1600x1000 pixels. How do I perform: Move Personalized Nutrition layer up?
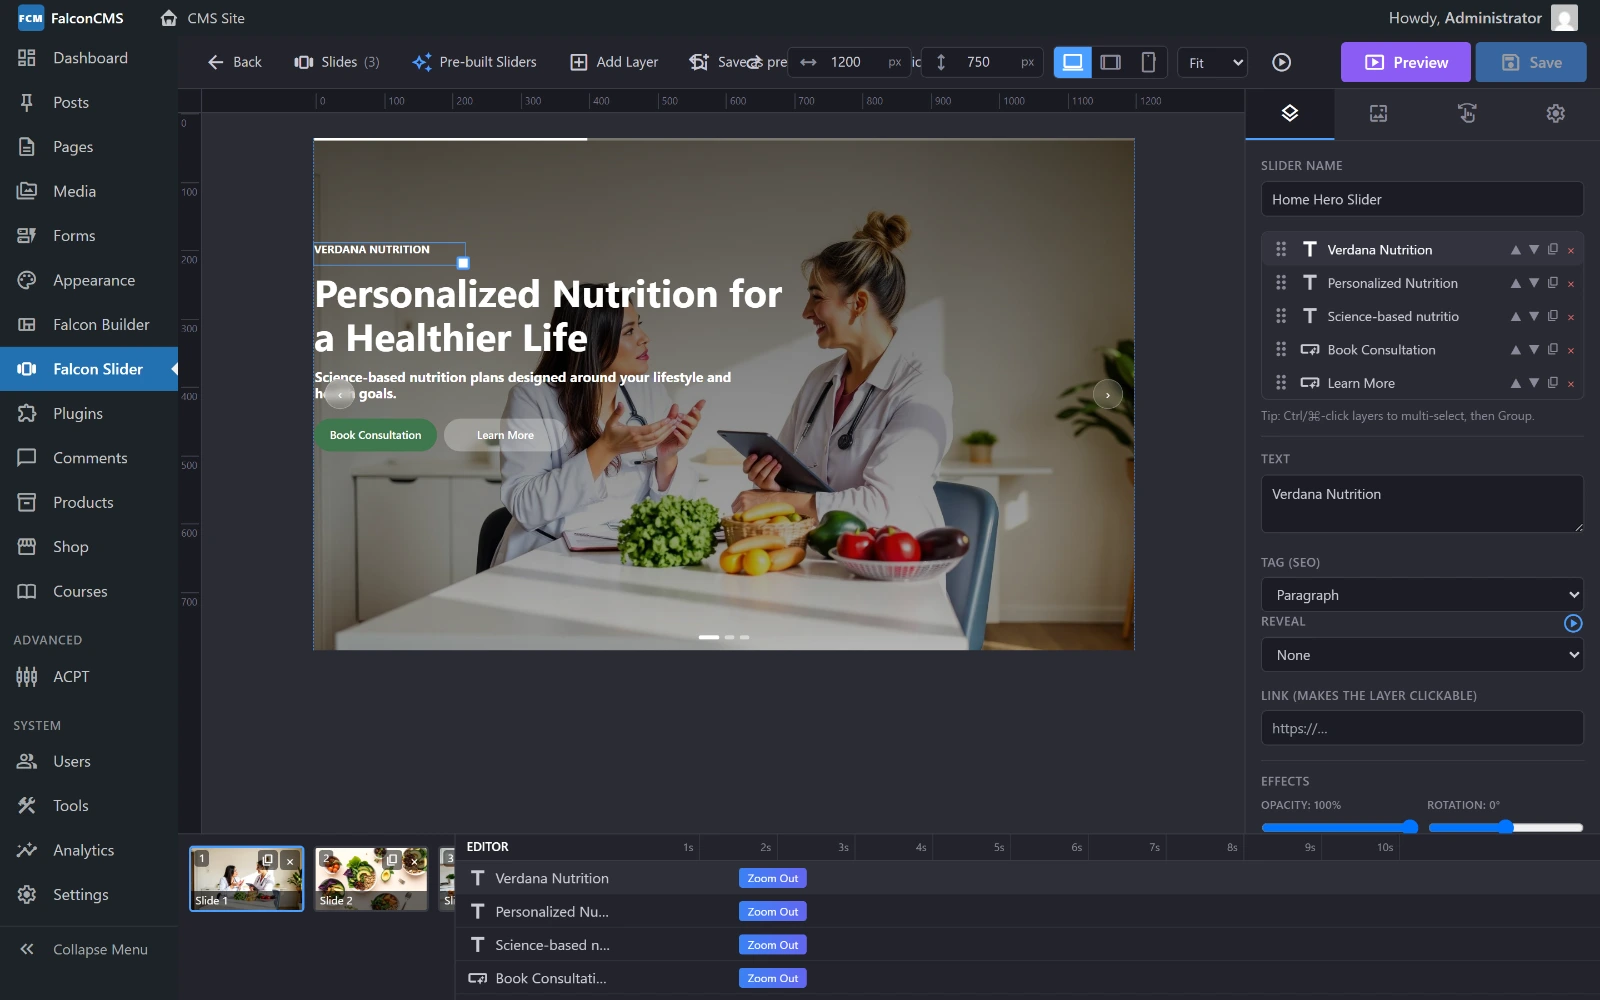[1516, 283]
